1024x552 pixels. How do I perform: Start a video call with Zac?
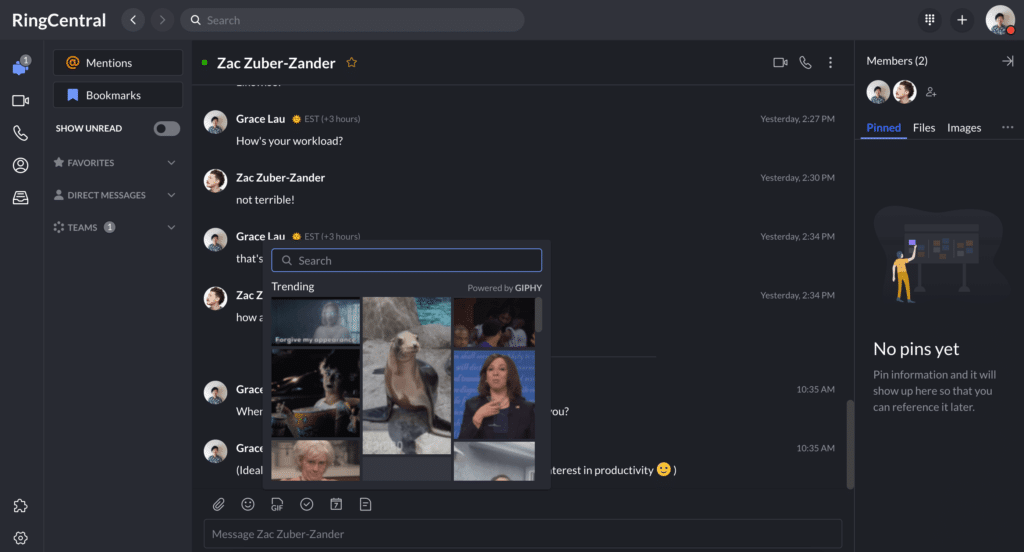click(780, 63)
